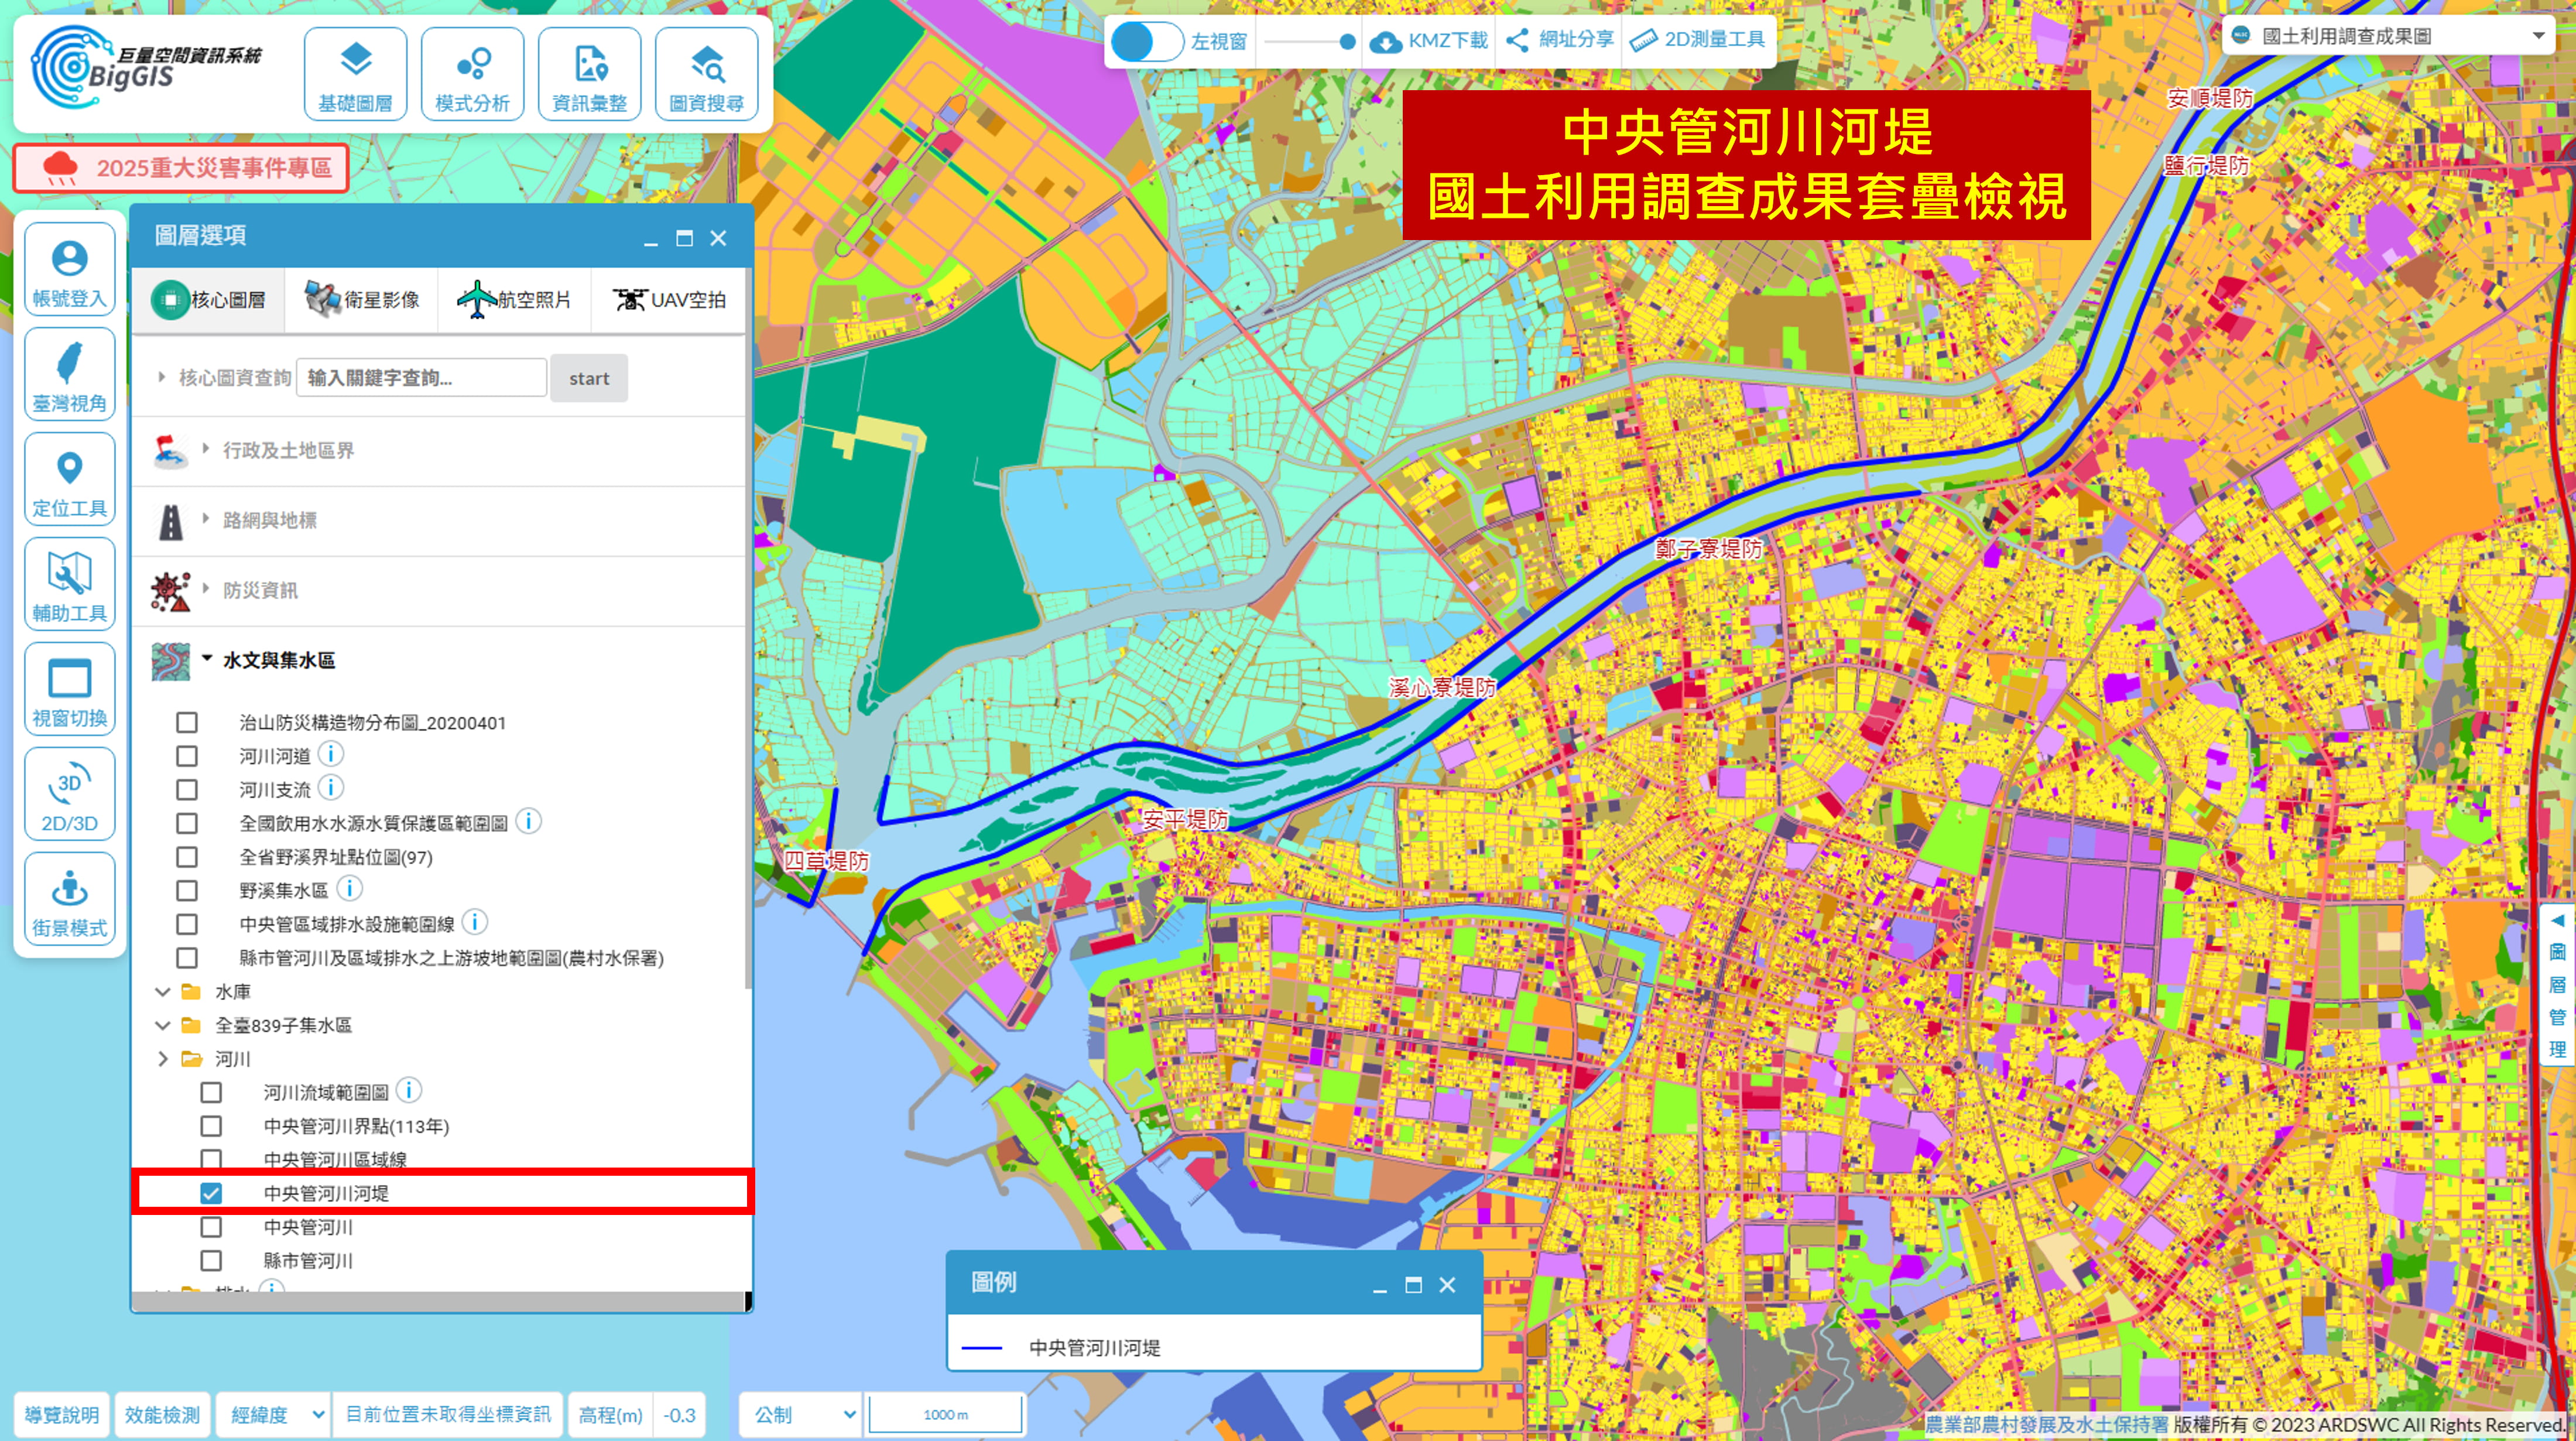The height and width of the screenshot is (1441, 2576).
Task: Open the 2025重大災害事件專區 link
Action: [181, 168]
